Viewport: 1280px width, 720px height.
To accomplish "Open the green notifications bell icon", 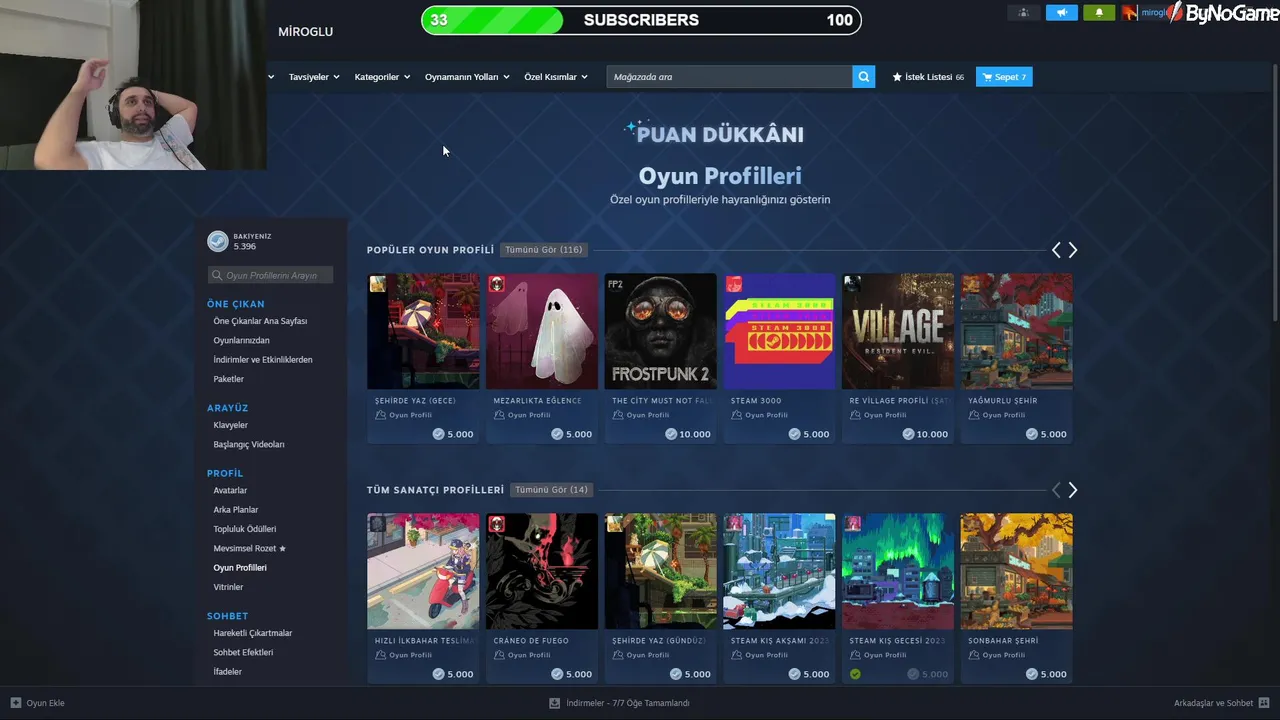I will pos(1099,12).
